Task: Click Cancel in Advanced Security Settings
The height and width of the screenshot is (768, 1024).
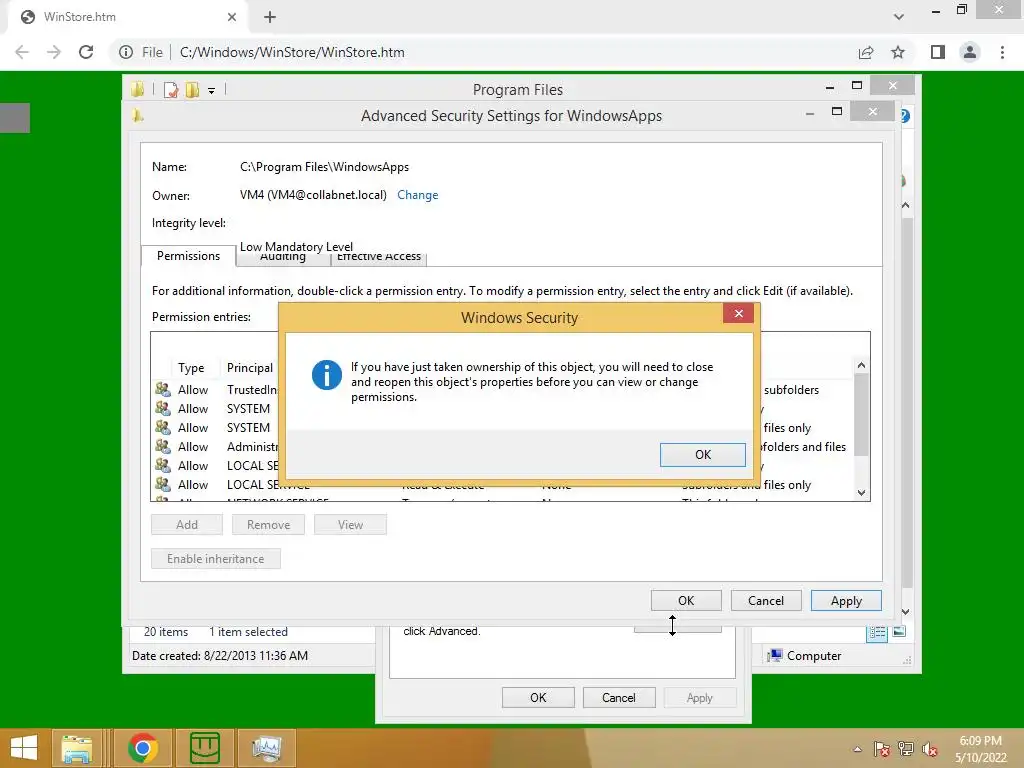Action: [x=765, y=601]
